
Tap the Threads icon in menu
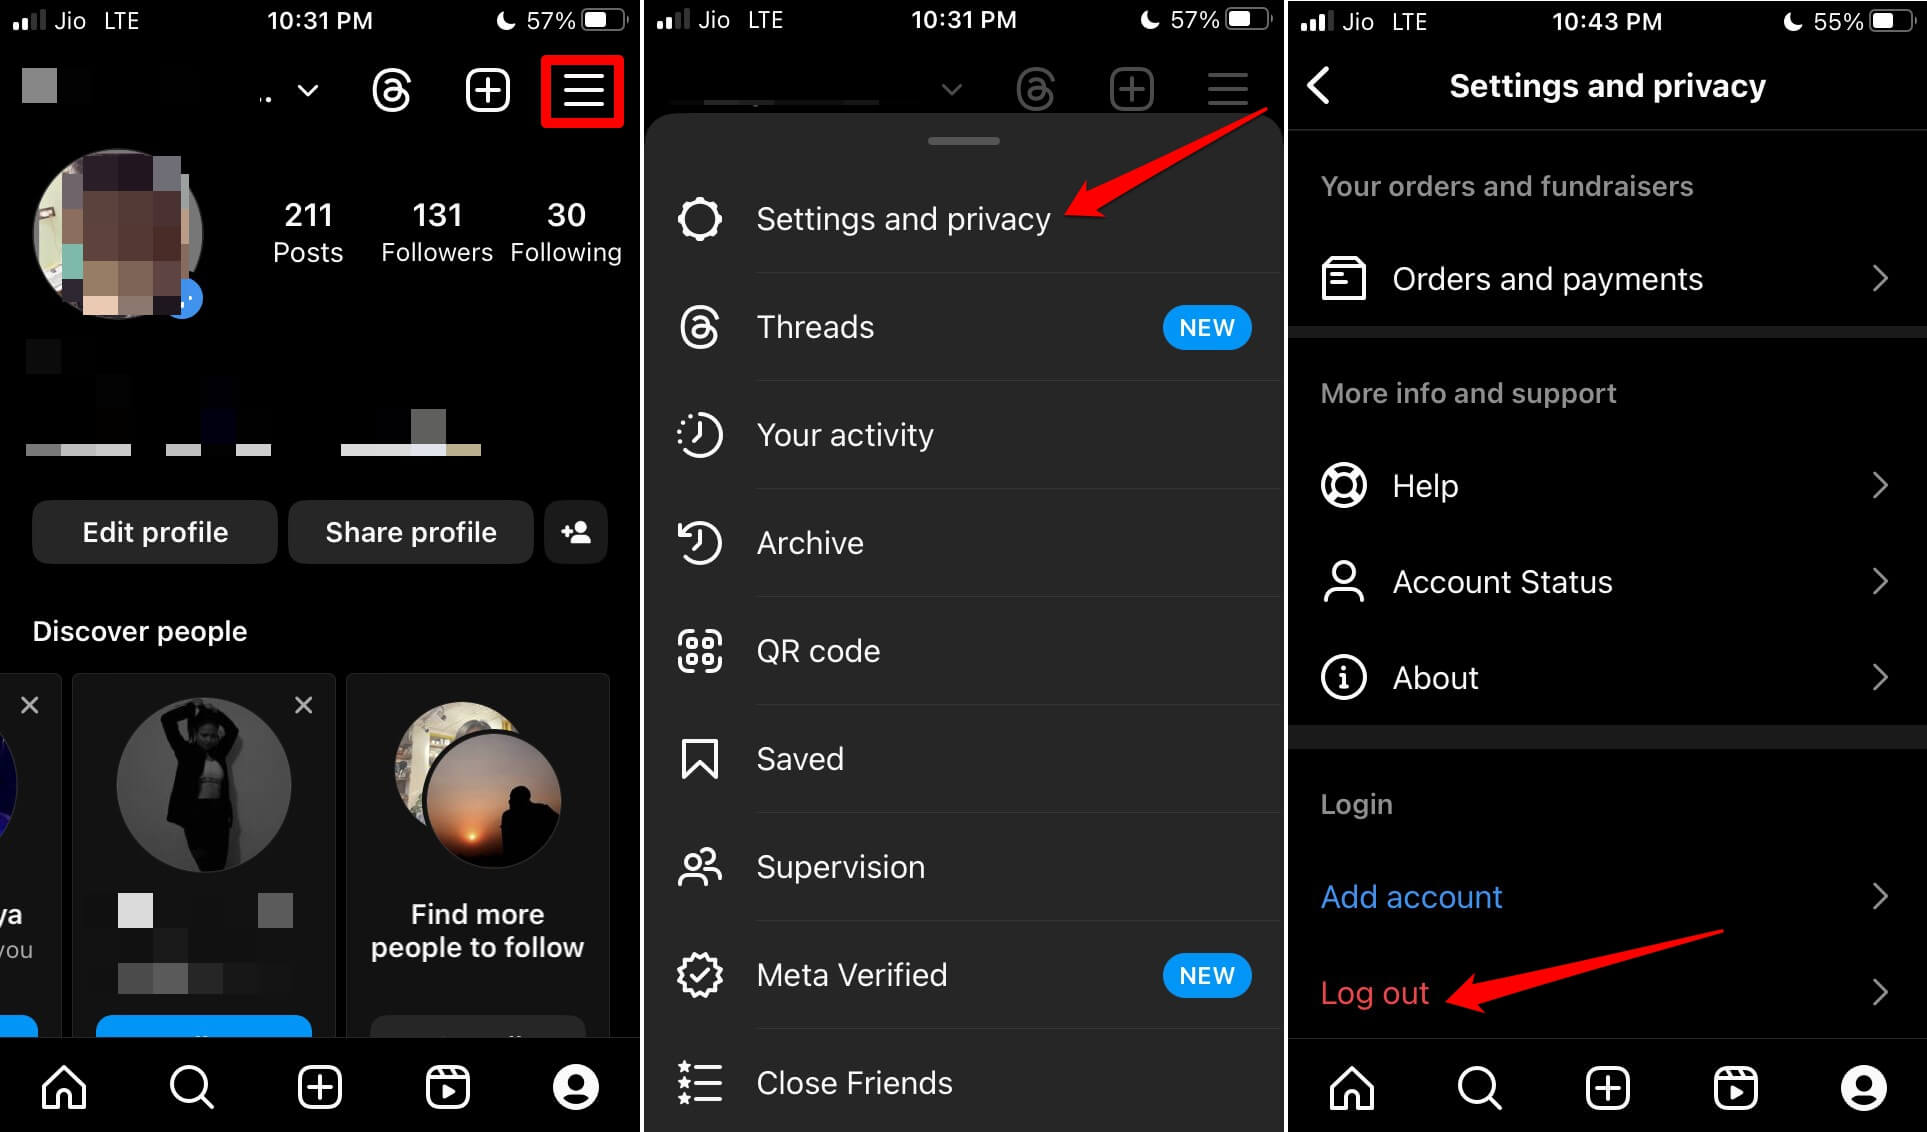click(701, 326)
